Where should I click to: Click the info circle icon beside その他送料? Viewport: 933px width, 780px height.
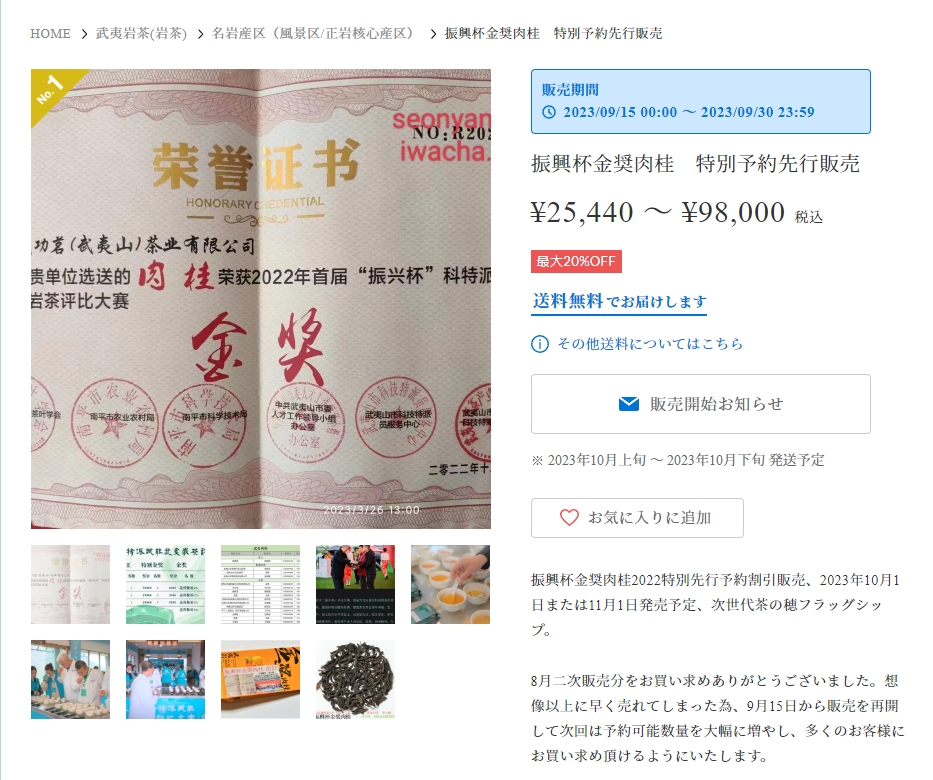[x=539, y=344]
